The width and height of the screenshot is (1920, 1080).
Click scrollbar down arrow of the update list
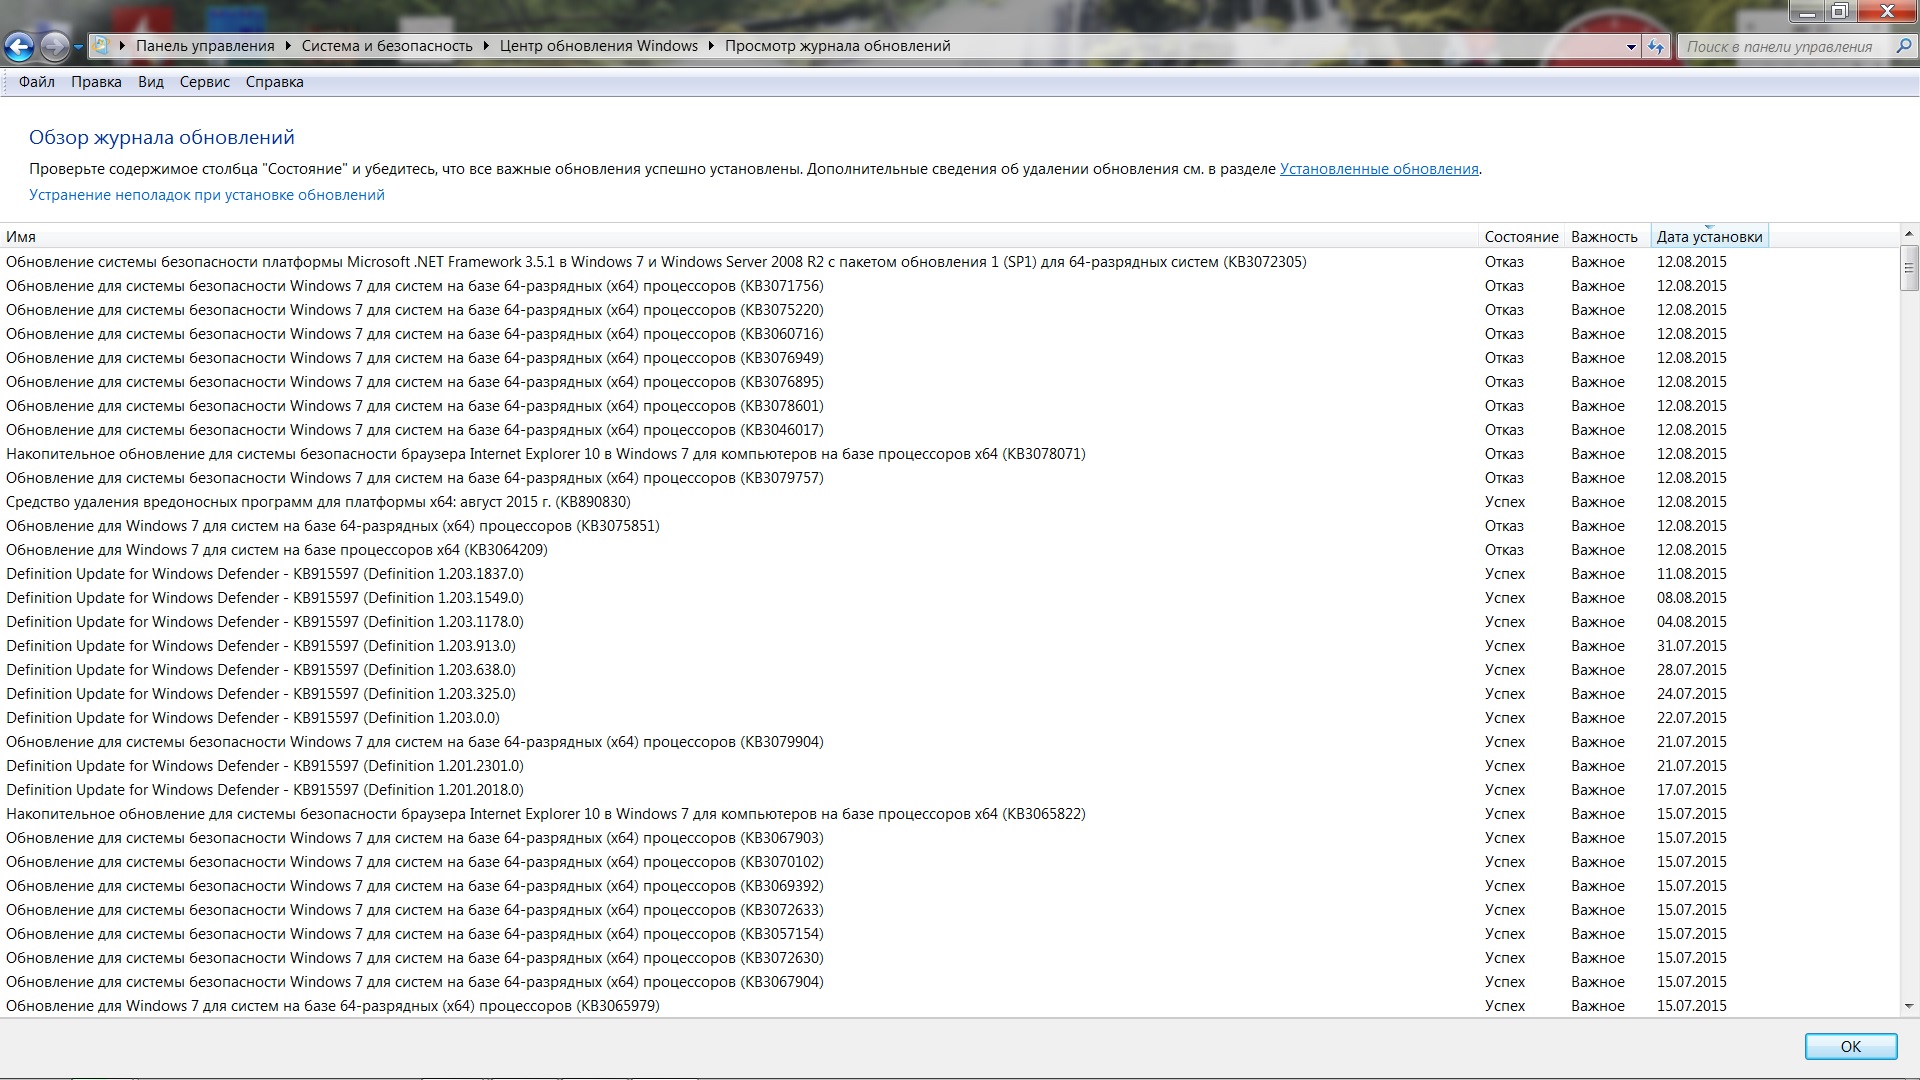click(1908, 1006)
